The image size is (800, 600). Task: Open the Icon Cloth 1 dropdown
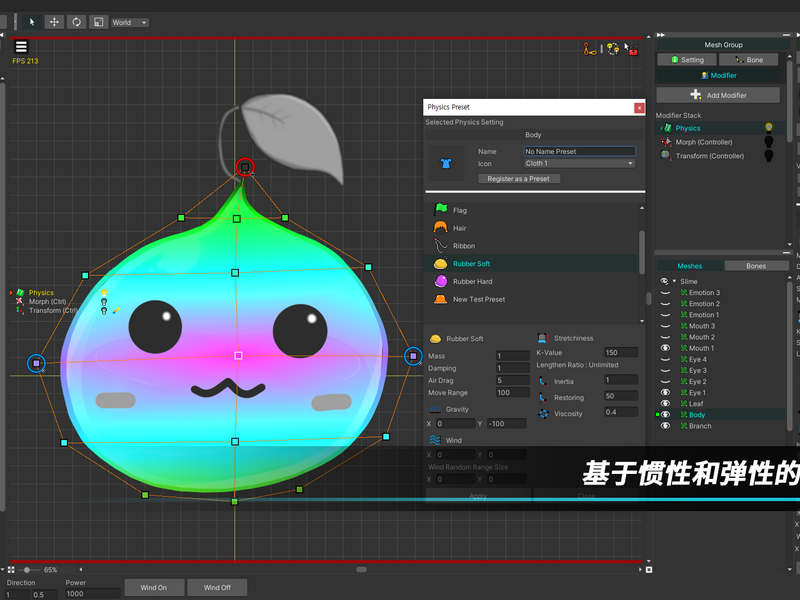[x=580, y=163]
